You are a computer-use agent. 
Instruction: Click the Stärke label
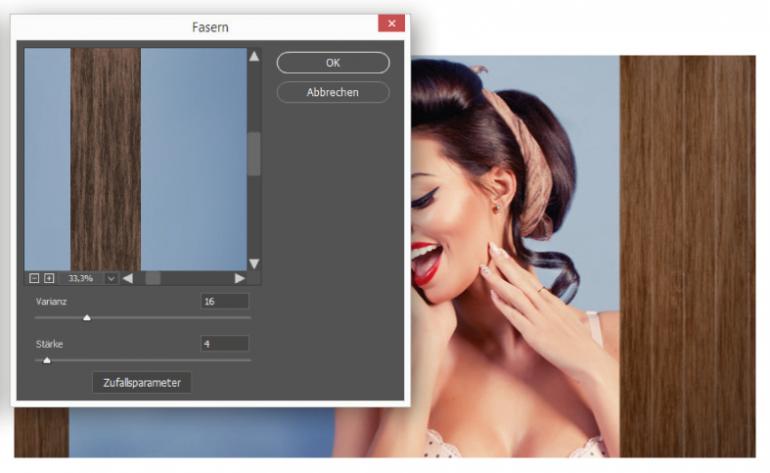pos(49,344)
